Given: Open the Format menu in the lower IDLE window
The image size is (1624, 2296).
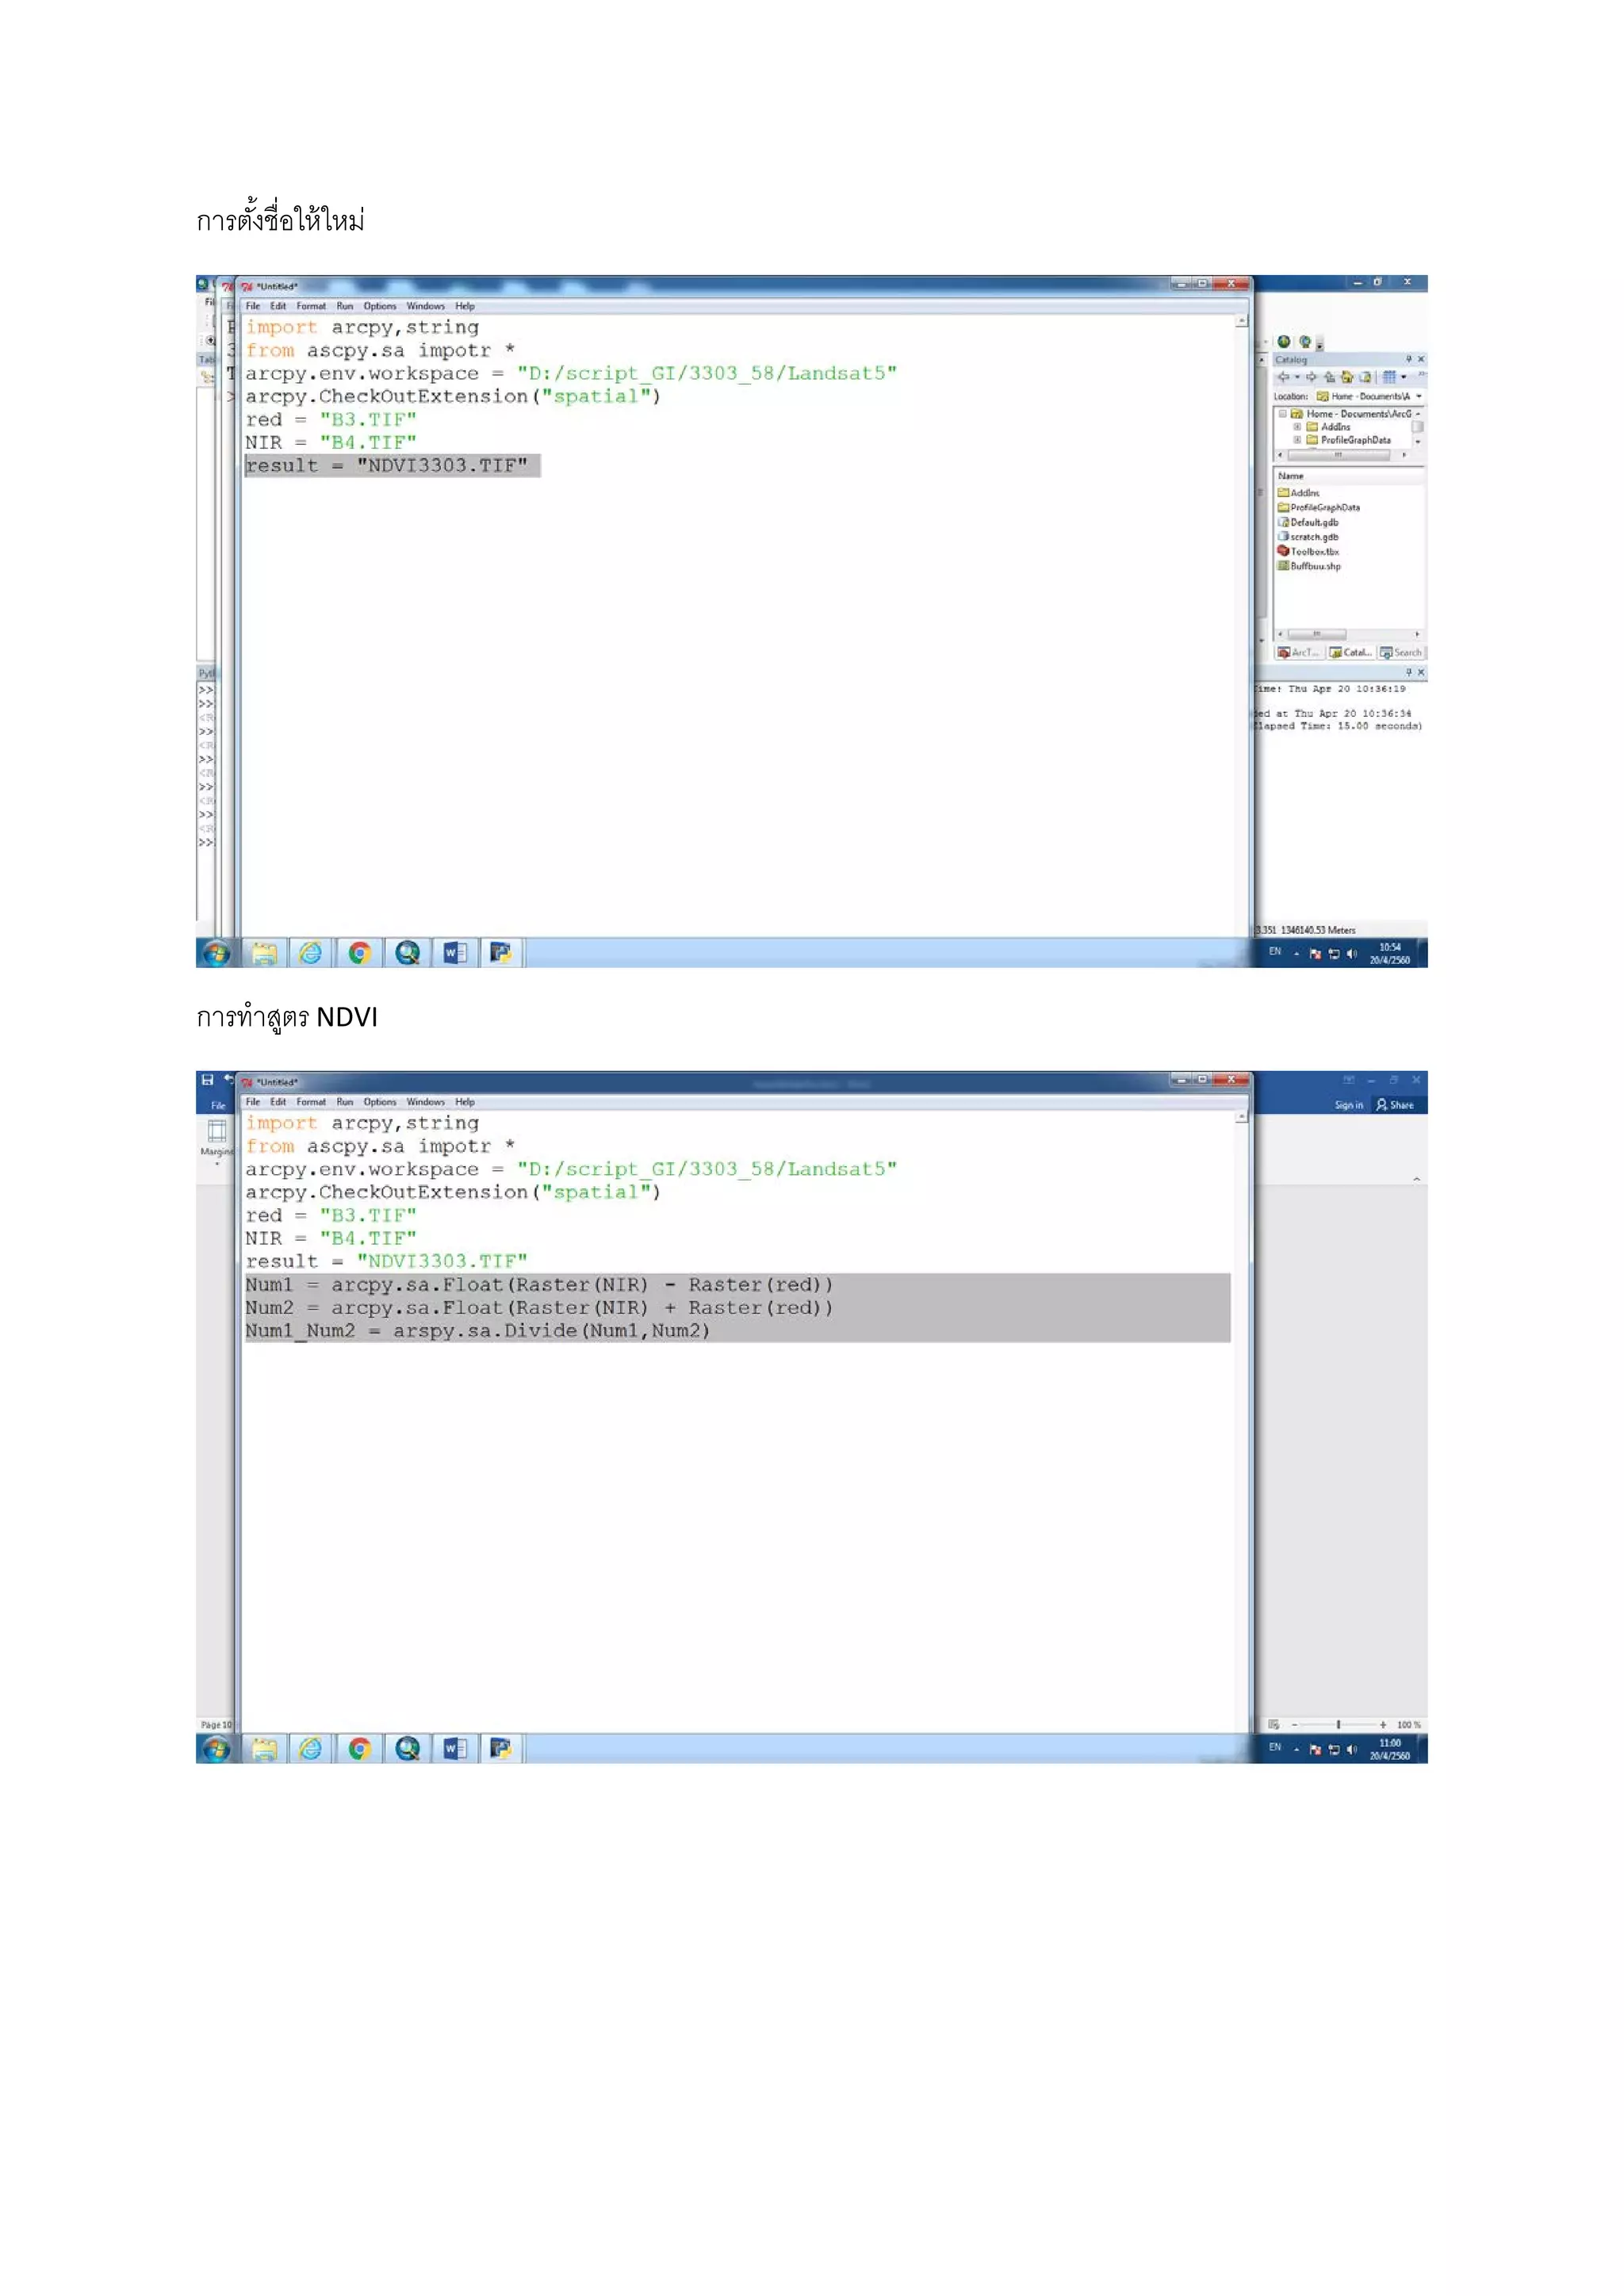Looking at the screenshot, I should click(x=311, y=1102).
